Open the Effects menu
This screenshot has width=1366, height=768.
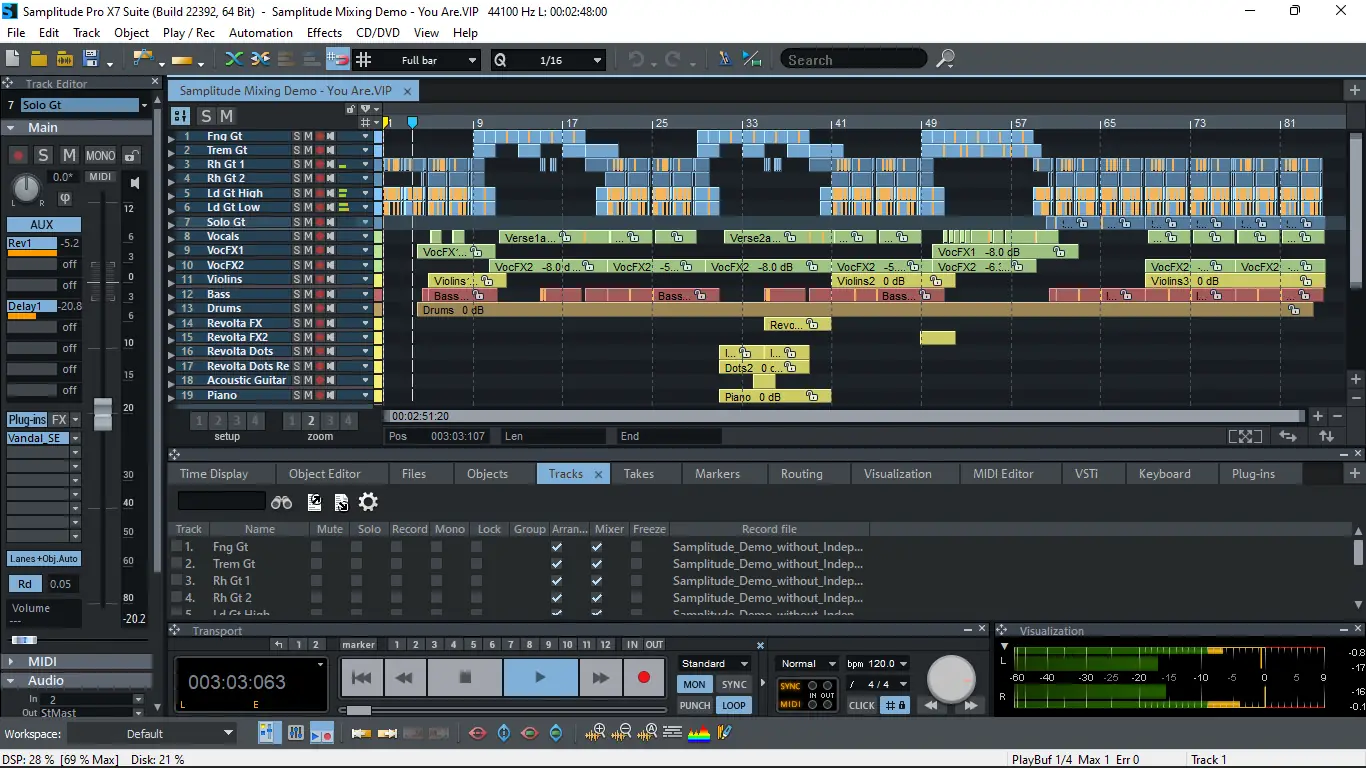(324, 33)
